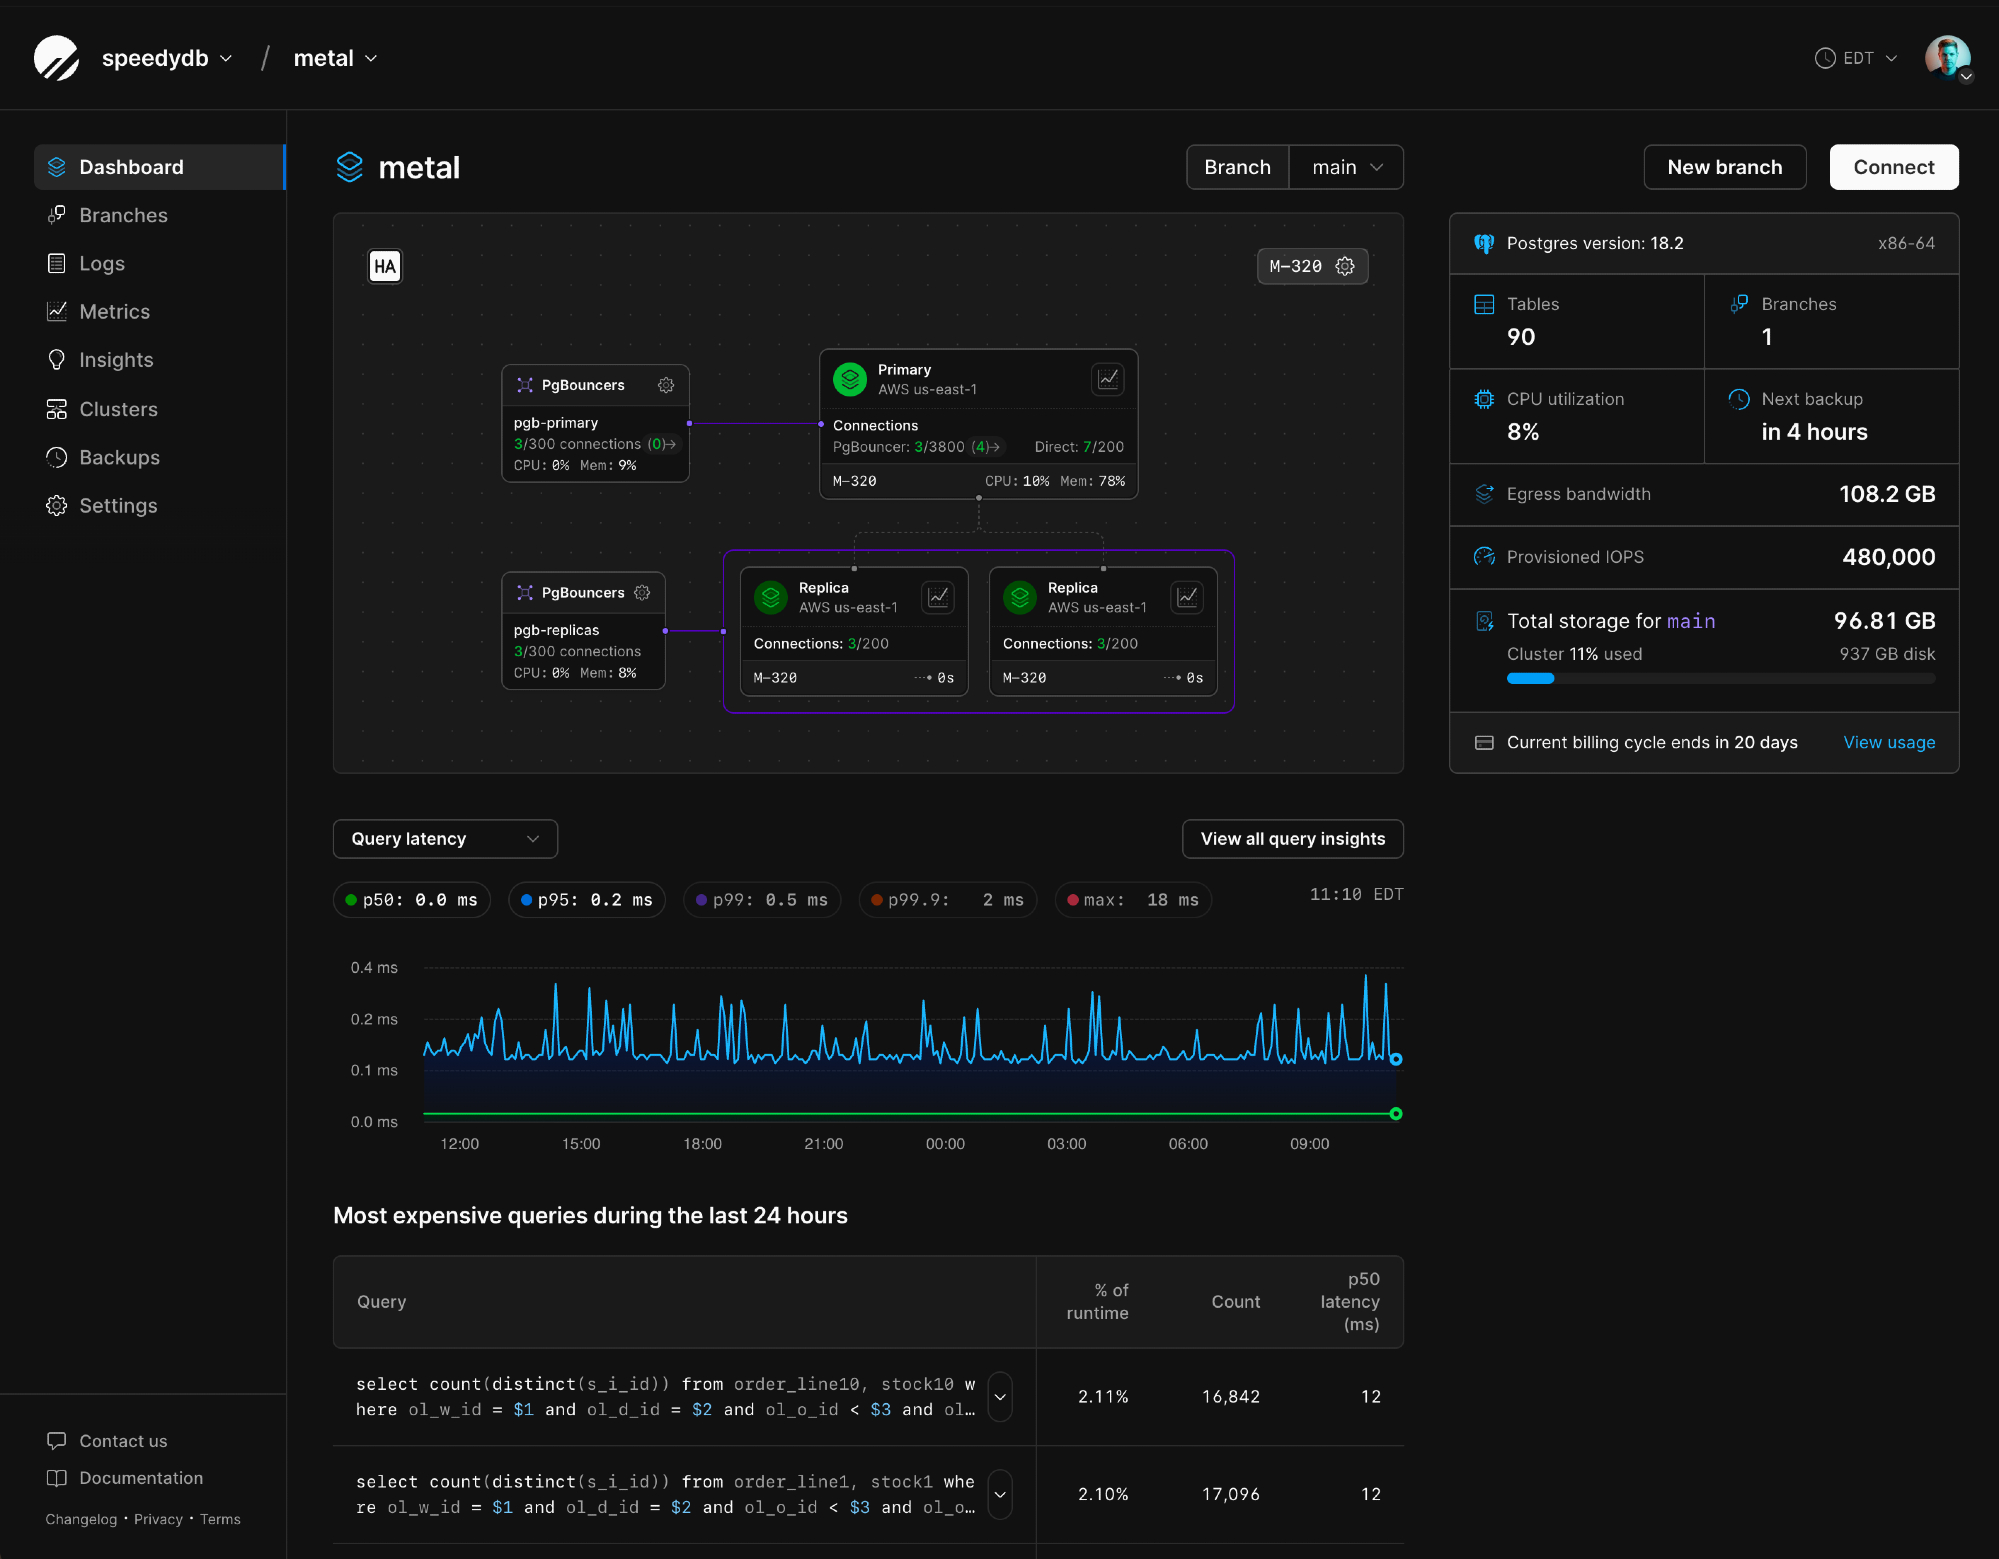Image resolution: width=1999 pixels, height=1559 pixels.
Task: Open the Query latency dropdown
Action: coord(445,839)
